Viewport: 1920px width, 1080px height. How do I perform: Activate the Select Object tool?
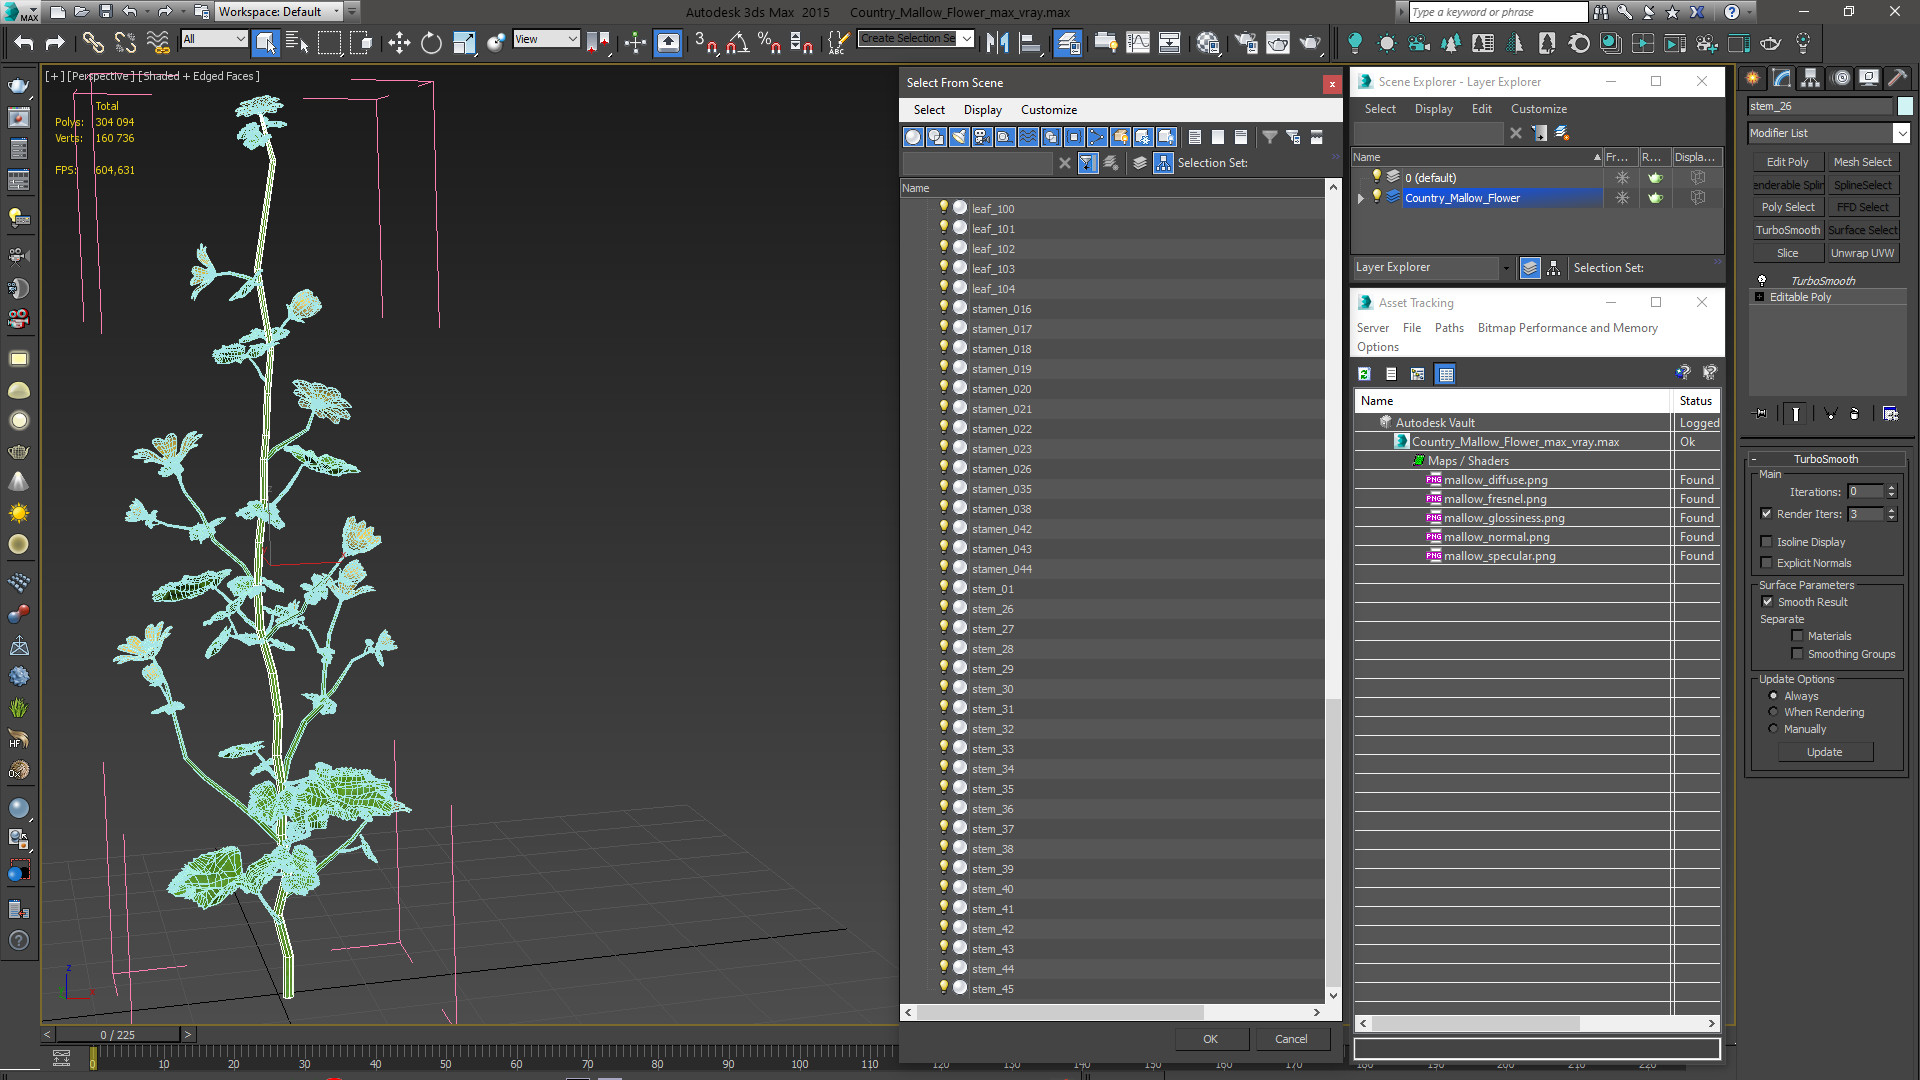[x=265, y=42]
